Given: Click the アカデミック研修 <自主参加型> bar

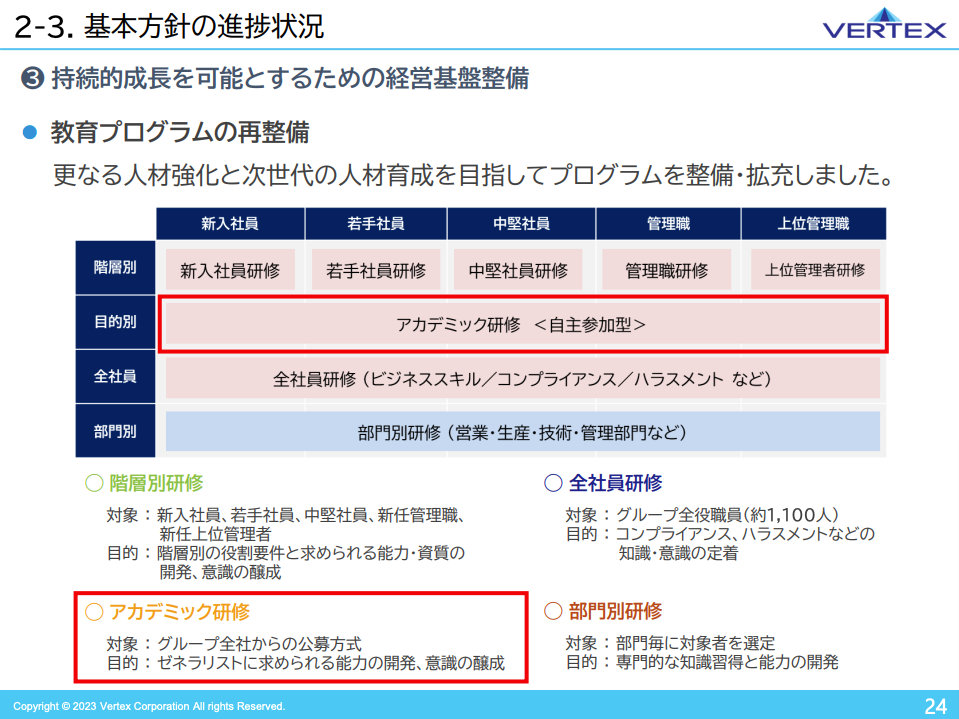Looking at the screenshot, I should pos(522,324).
